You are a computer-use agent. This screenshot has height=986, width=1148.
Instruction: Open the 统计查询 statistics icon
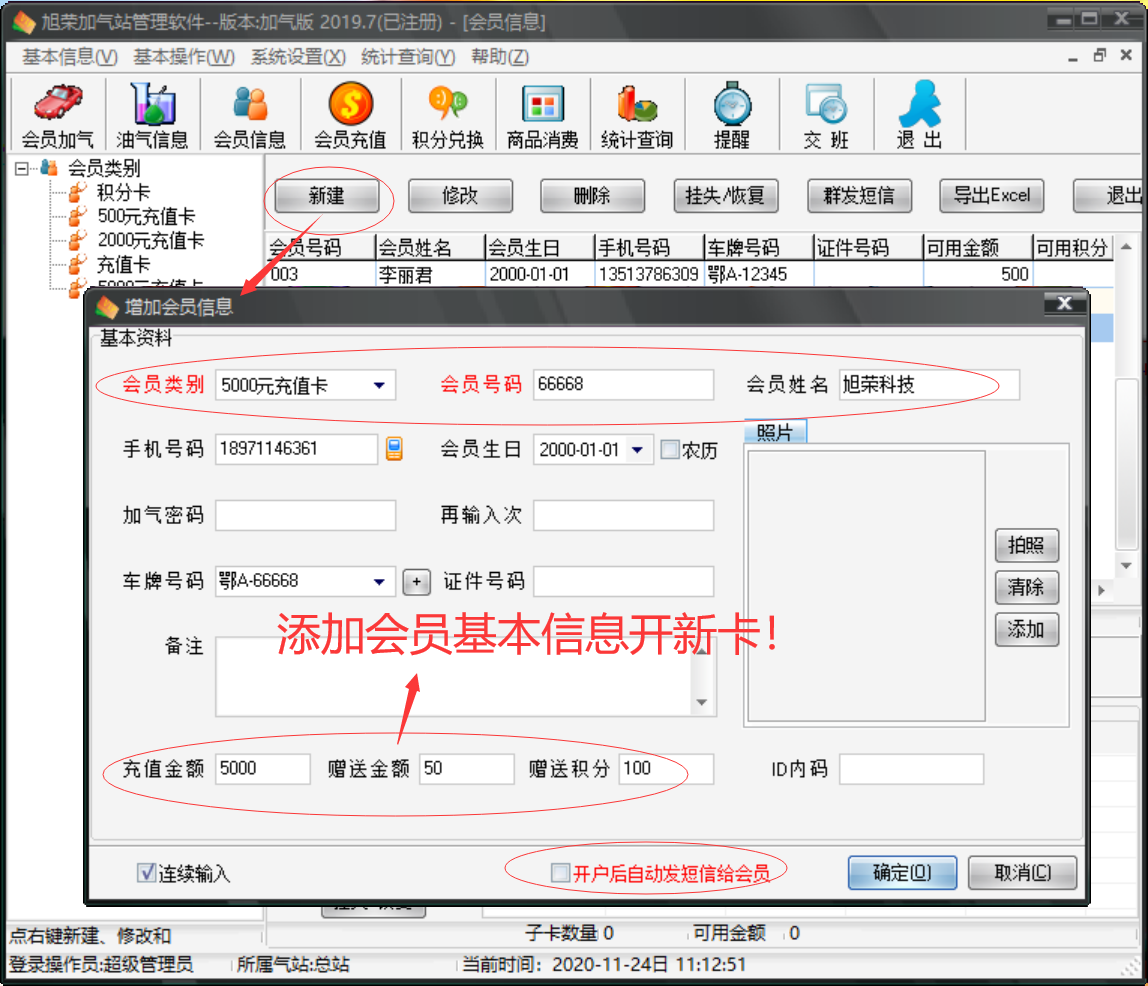(638, 112)
